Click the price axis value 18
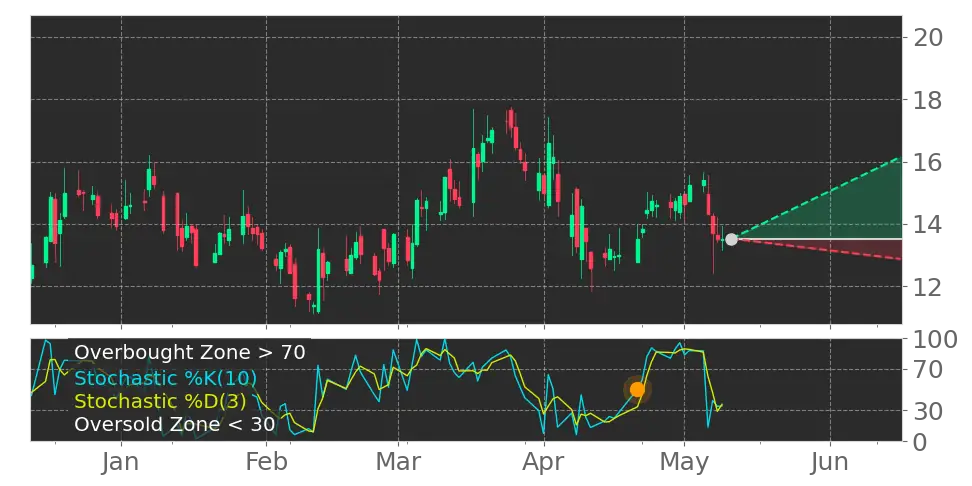 pyautogui.click(x=928, y=100)
